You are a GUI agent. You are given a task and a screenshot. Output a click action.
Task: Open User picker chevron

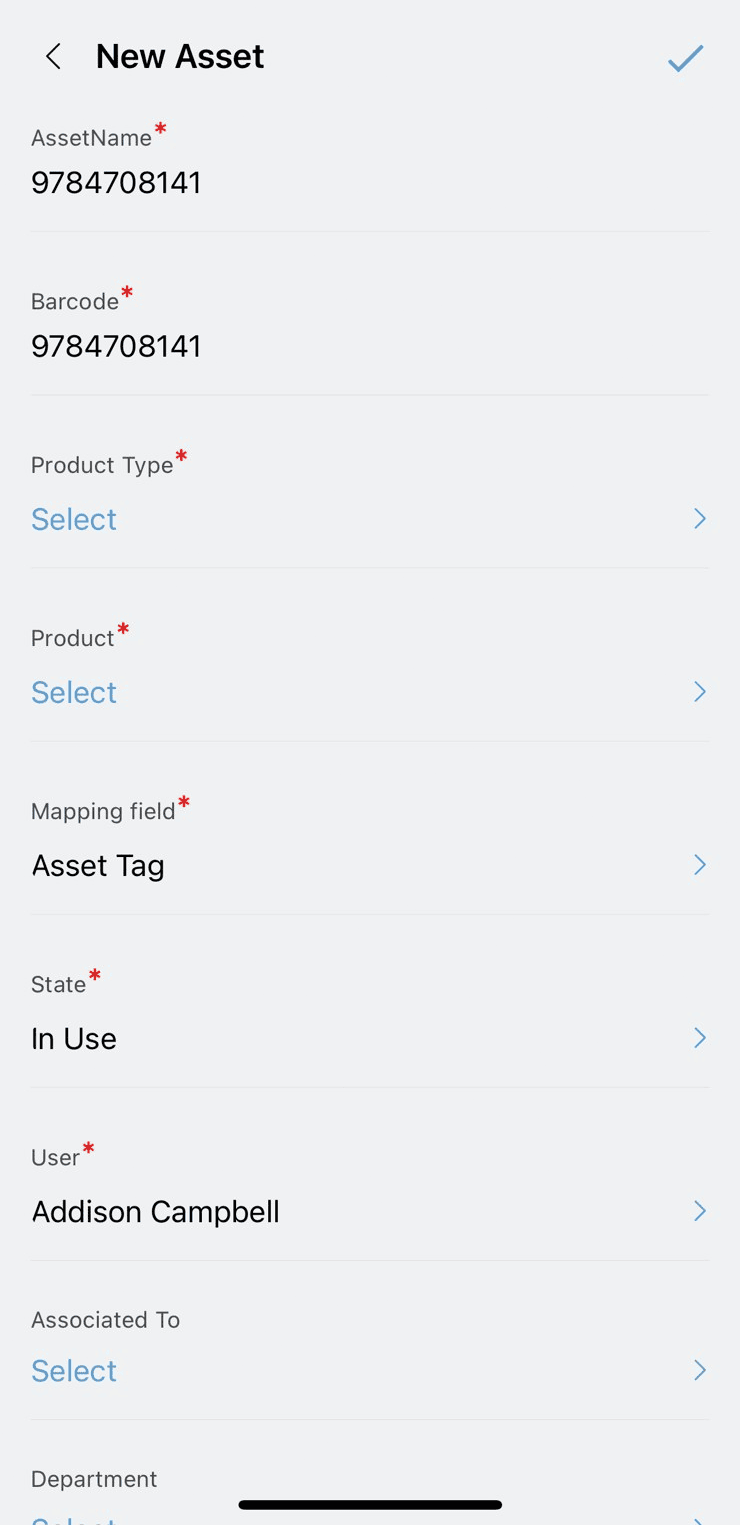tap(700, 1210)
